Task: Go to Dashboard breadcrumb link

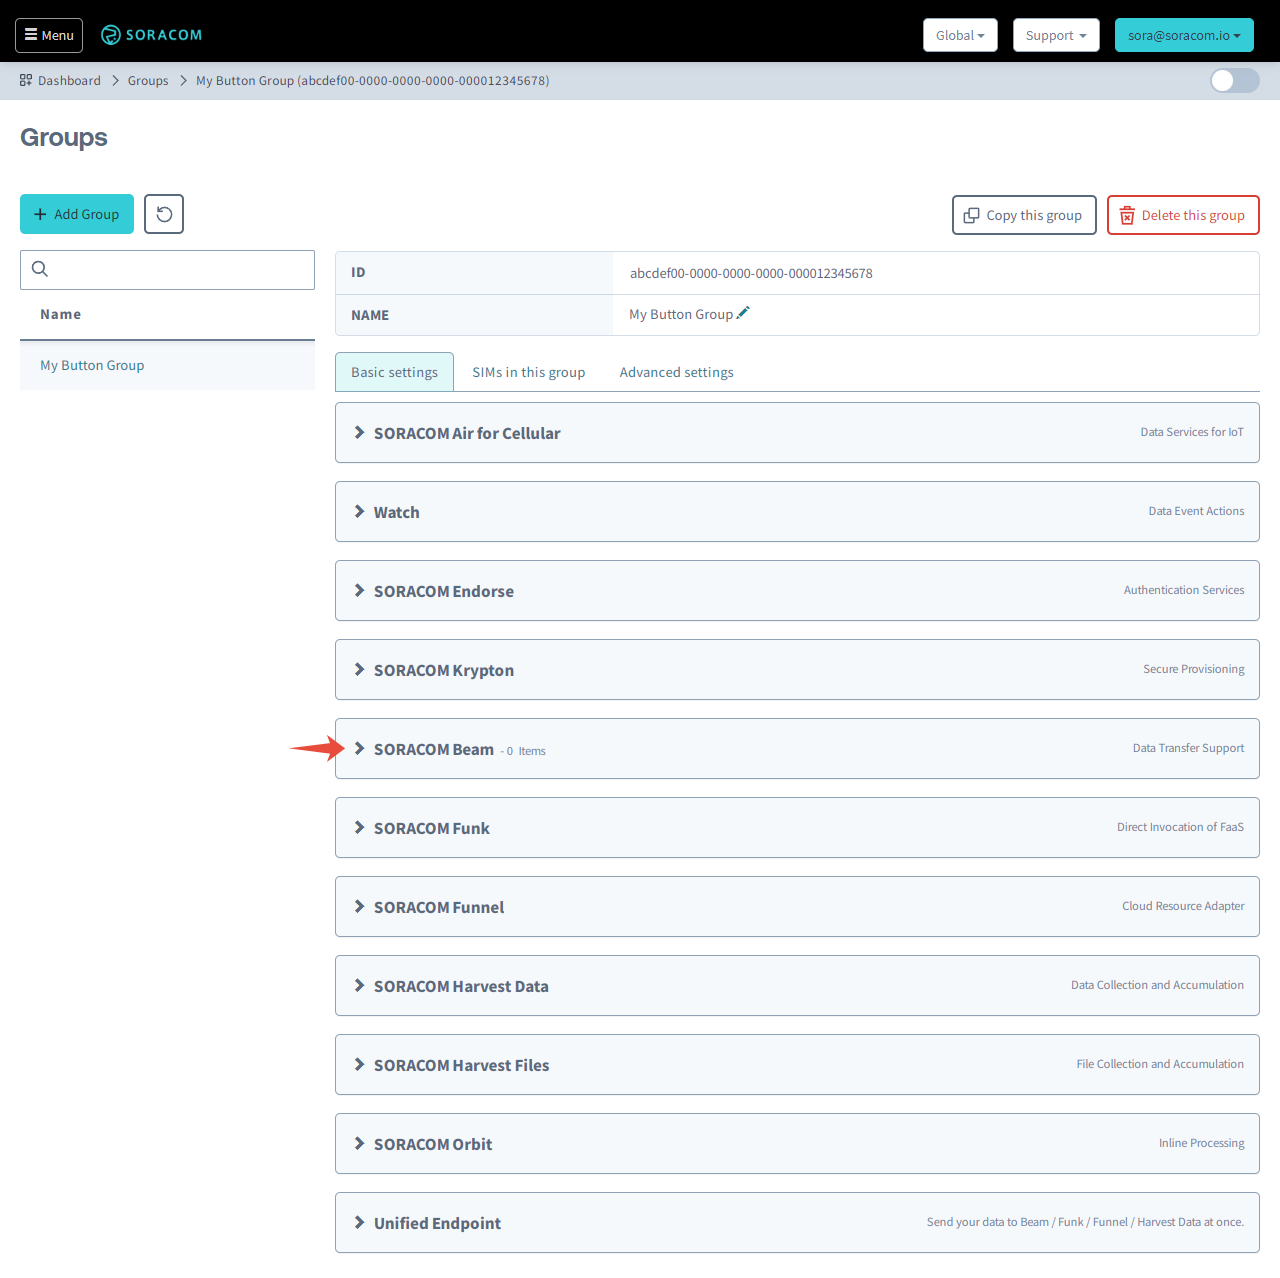Action: 69,81
